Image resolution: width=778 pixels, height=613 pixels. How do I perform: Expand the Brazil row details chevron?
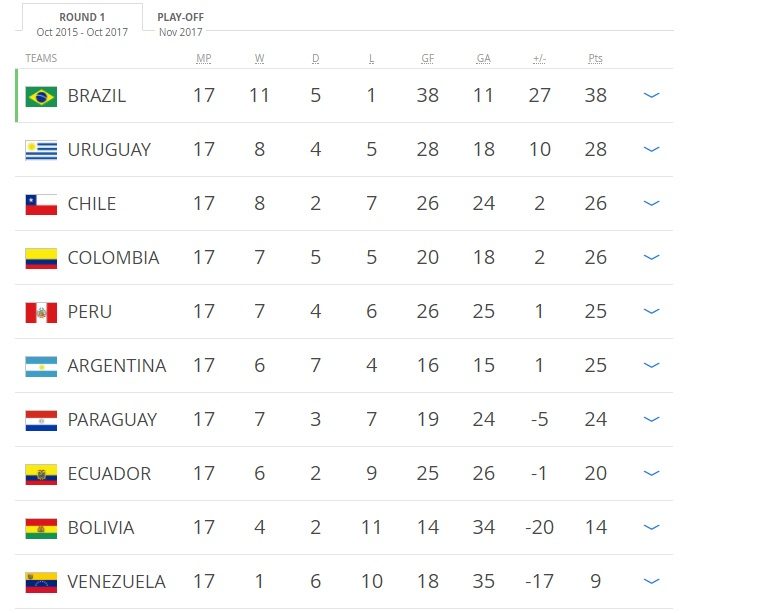coord(651,95)
